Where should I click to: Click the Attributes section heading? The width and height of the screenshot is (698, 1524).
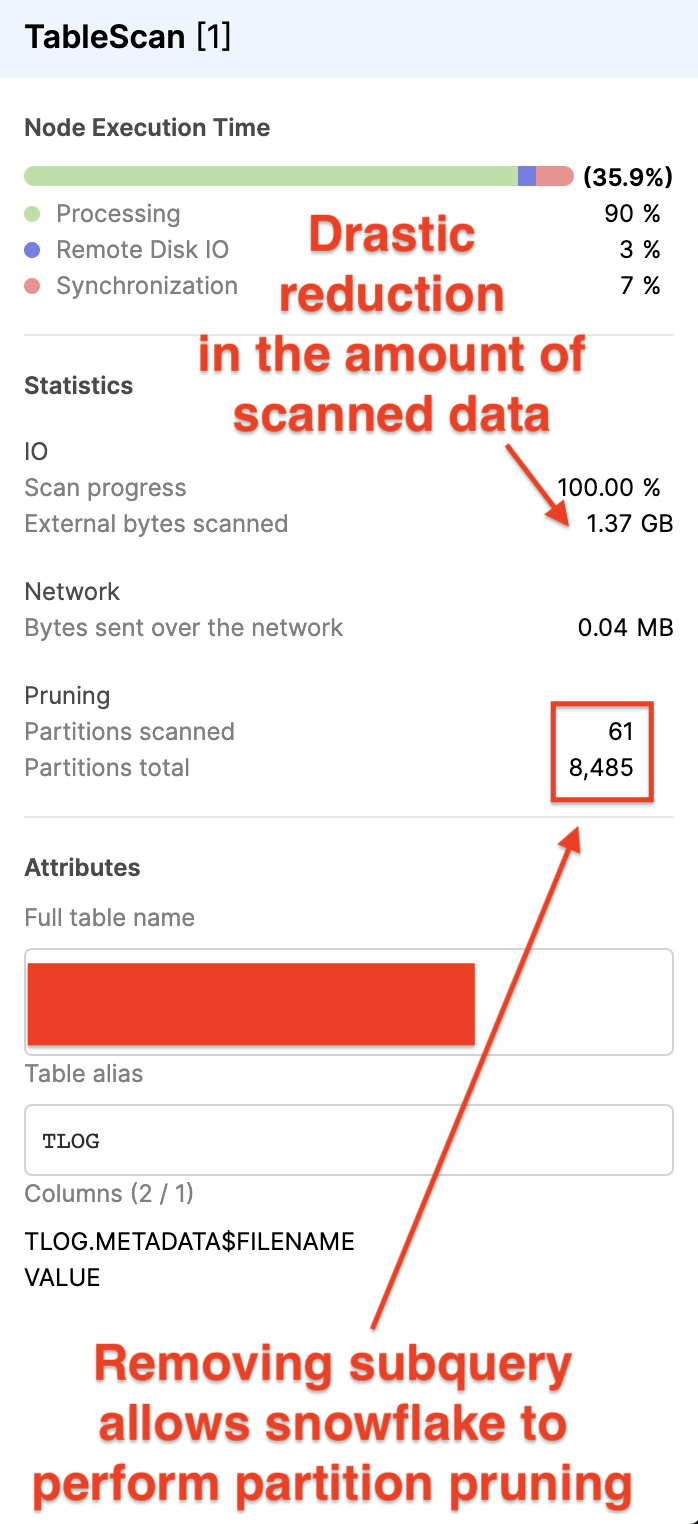[82, 868]
